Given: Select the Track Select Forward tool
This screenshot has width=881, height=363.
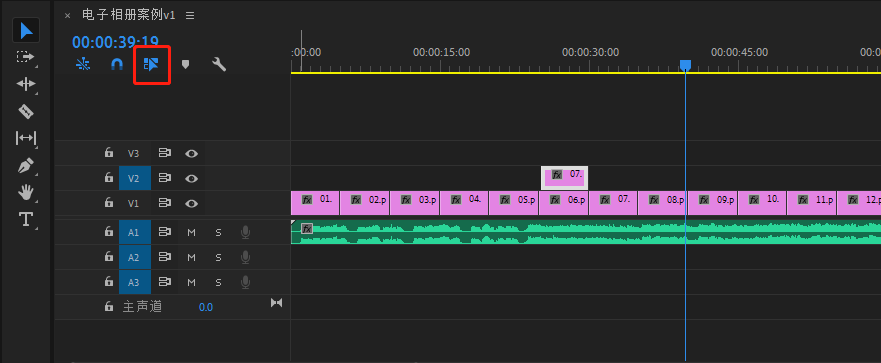Looking at the screenshot, I should click(x=26, y=57).
